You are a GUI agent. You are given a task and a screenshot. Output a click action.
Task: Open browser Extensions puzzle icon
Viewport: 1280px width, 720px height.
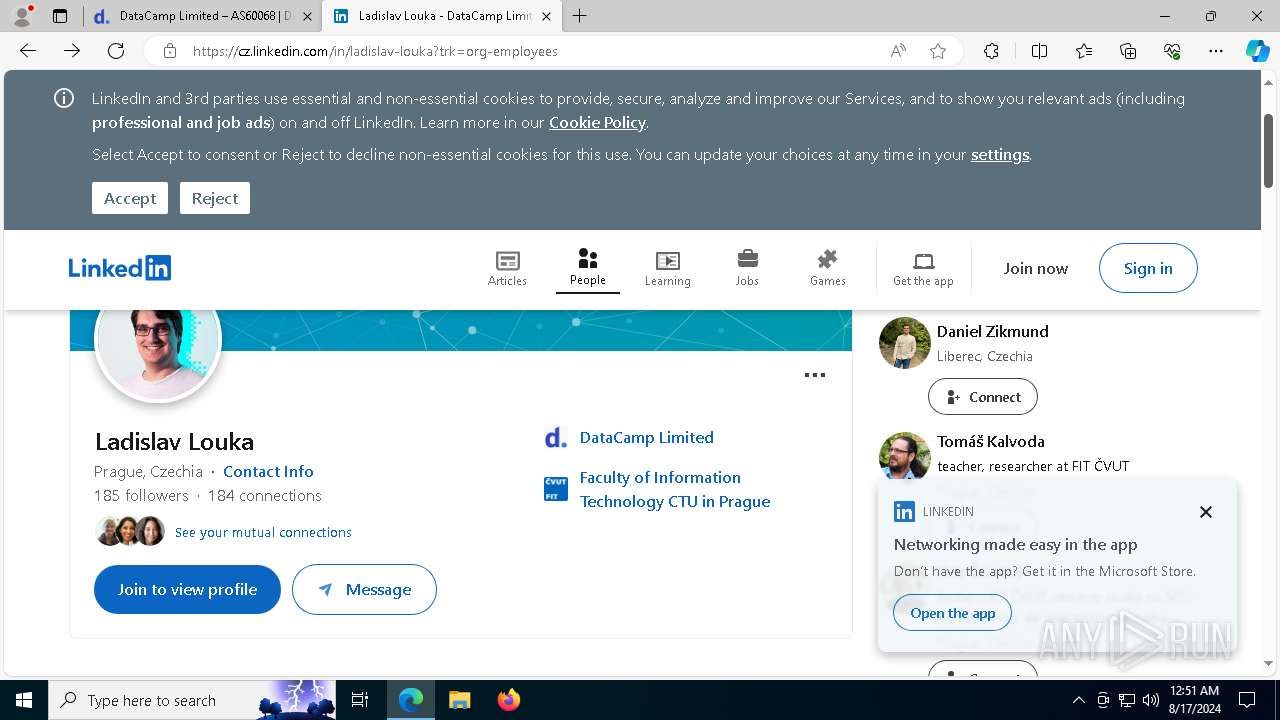(x=991, y=51)
